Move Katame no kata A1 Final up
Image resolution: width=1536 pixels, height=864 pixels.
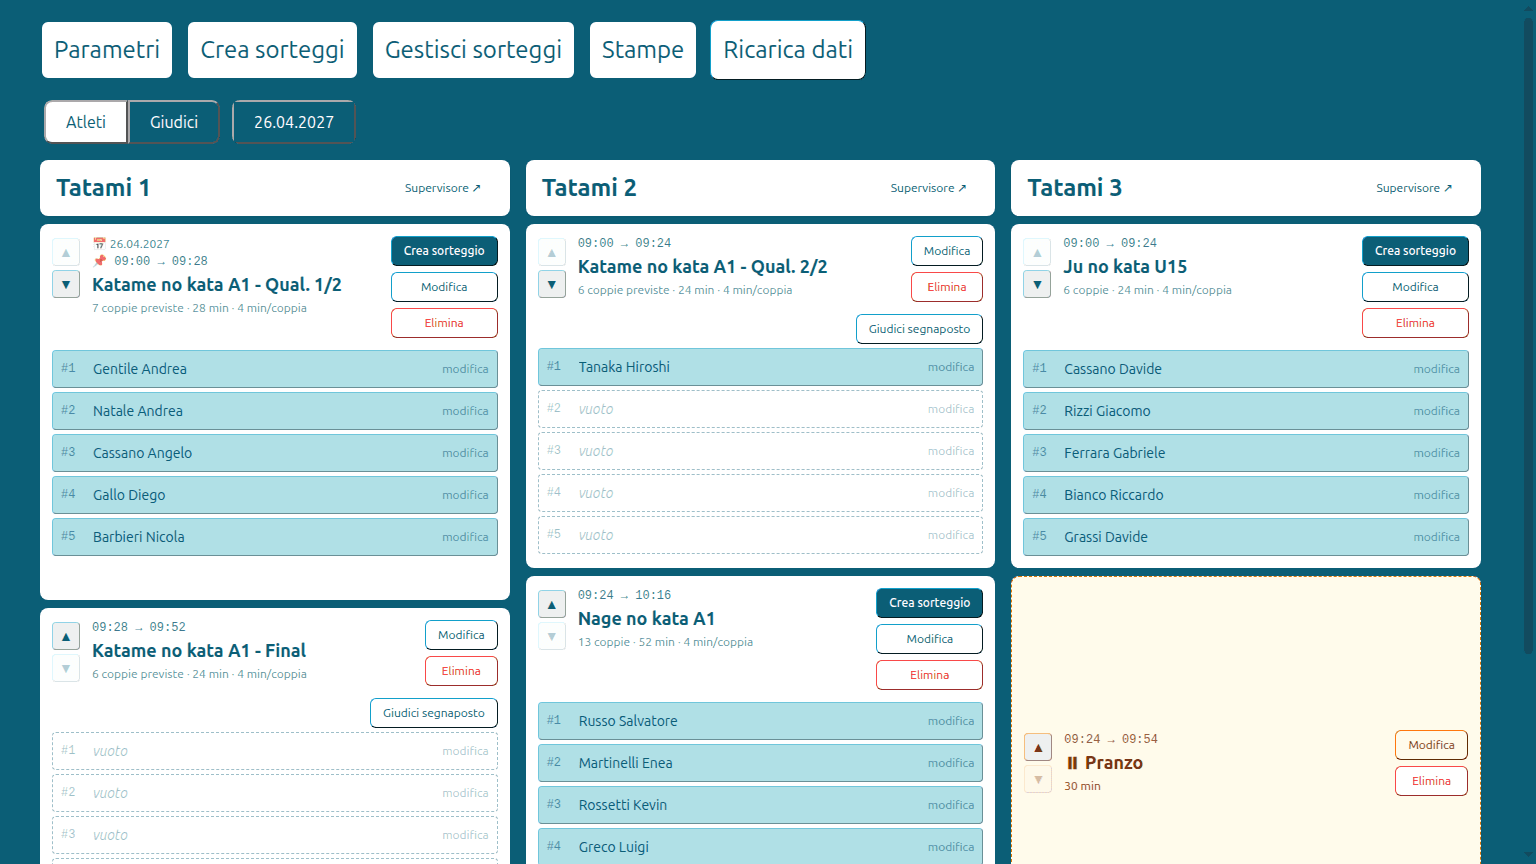[66, 637]
